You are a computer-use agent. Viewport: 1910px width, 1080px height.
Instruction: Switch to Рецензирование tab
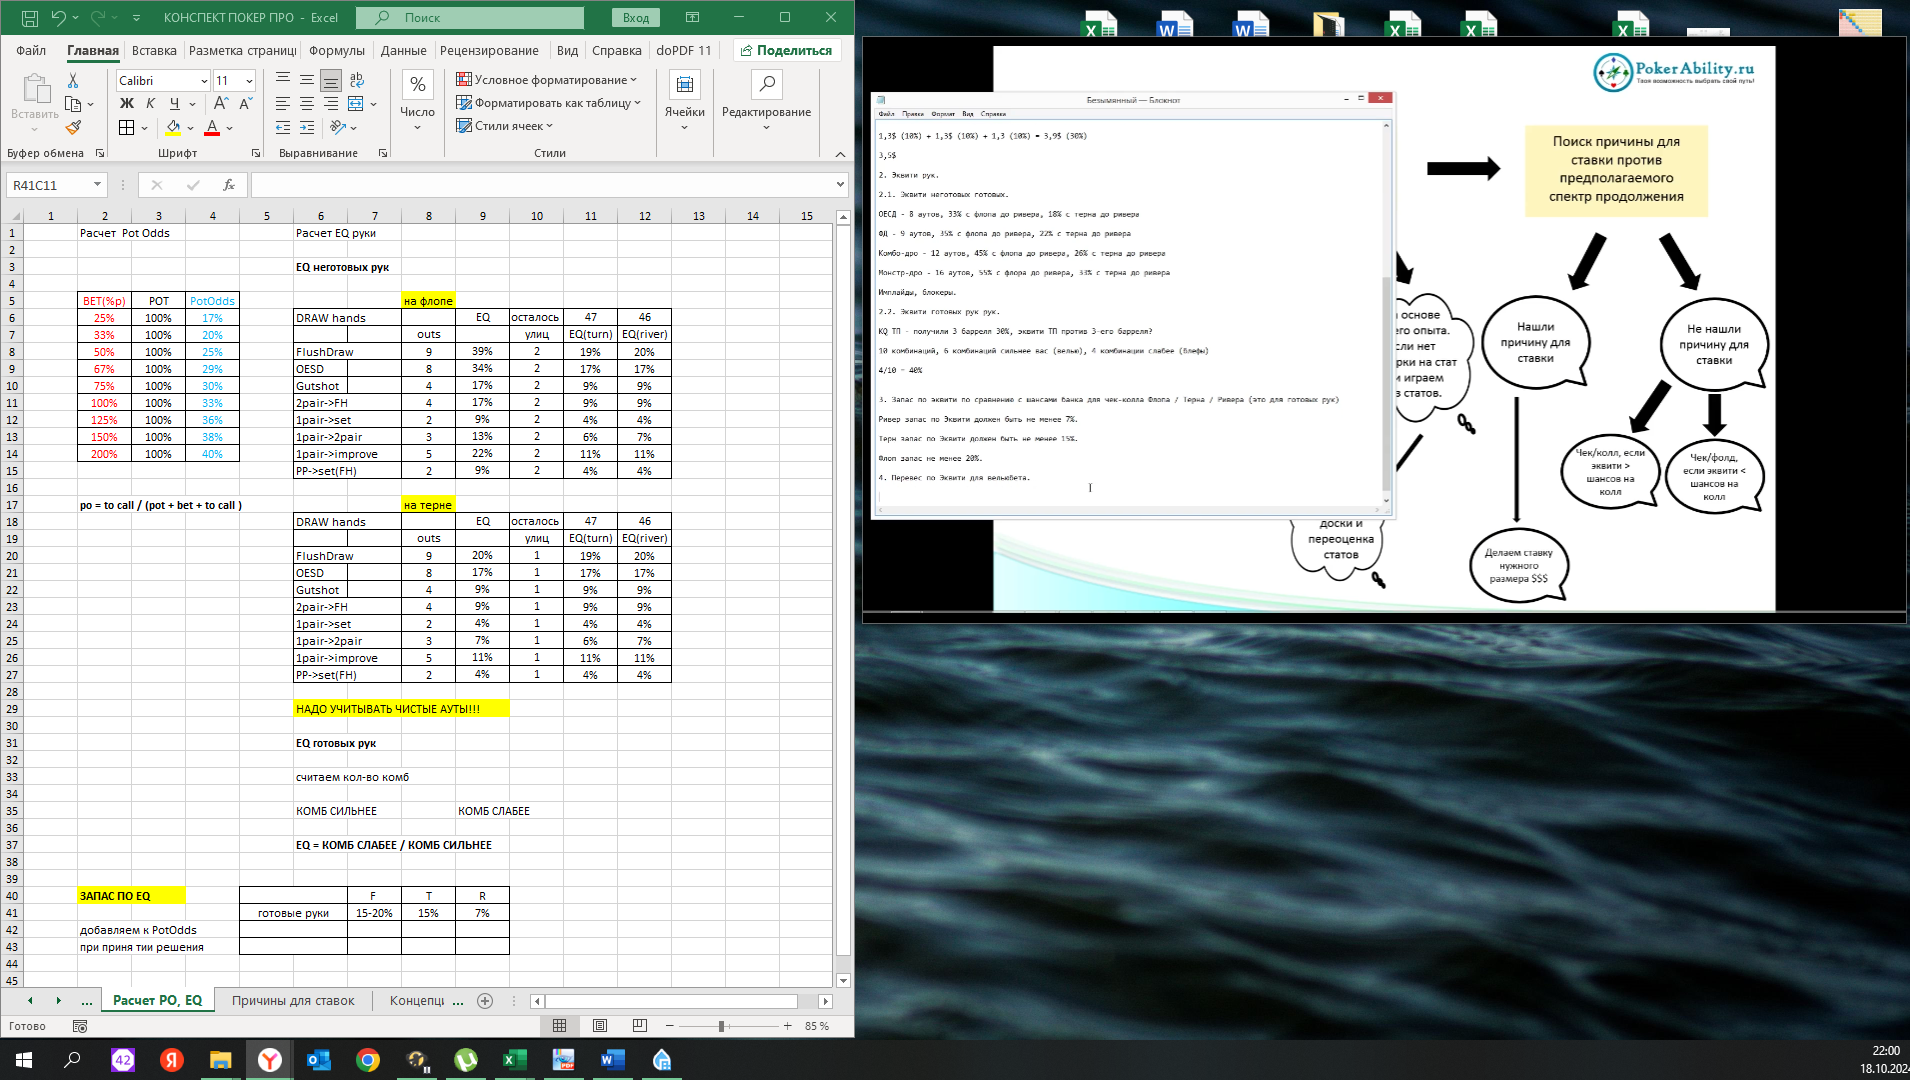point(489,50)
